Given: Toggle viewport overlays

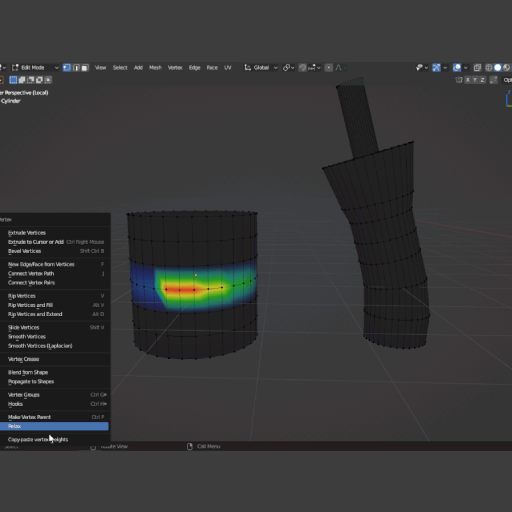Looking at the screenshot, I should [x=457, y=68].
